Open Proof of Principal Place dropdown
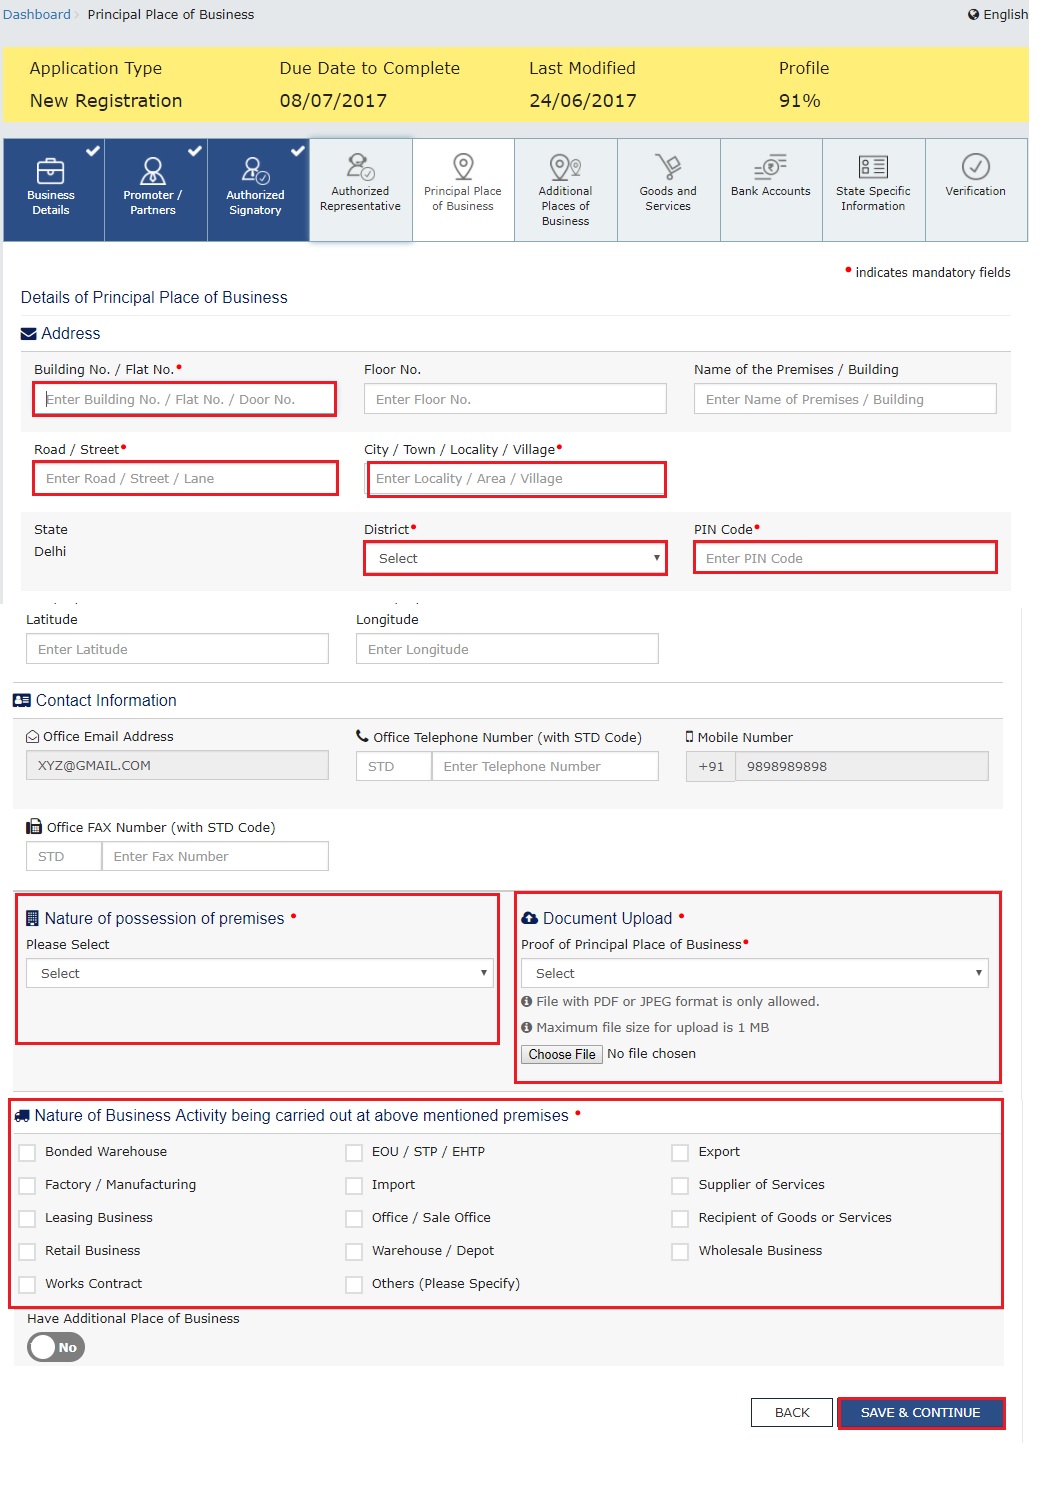 pos(754,973)
